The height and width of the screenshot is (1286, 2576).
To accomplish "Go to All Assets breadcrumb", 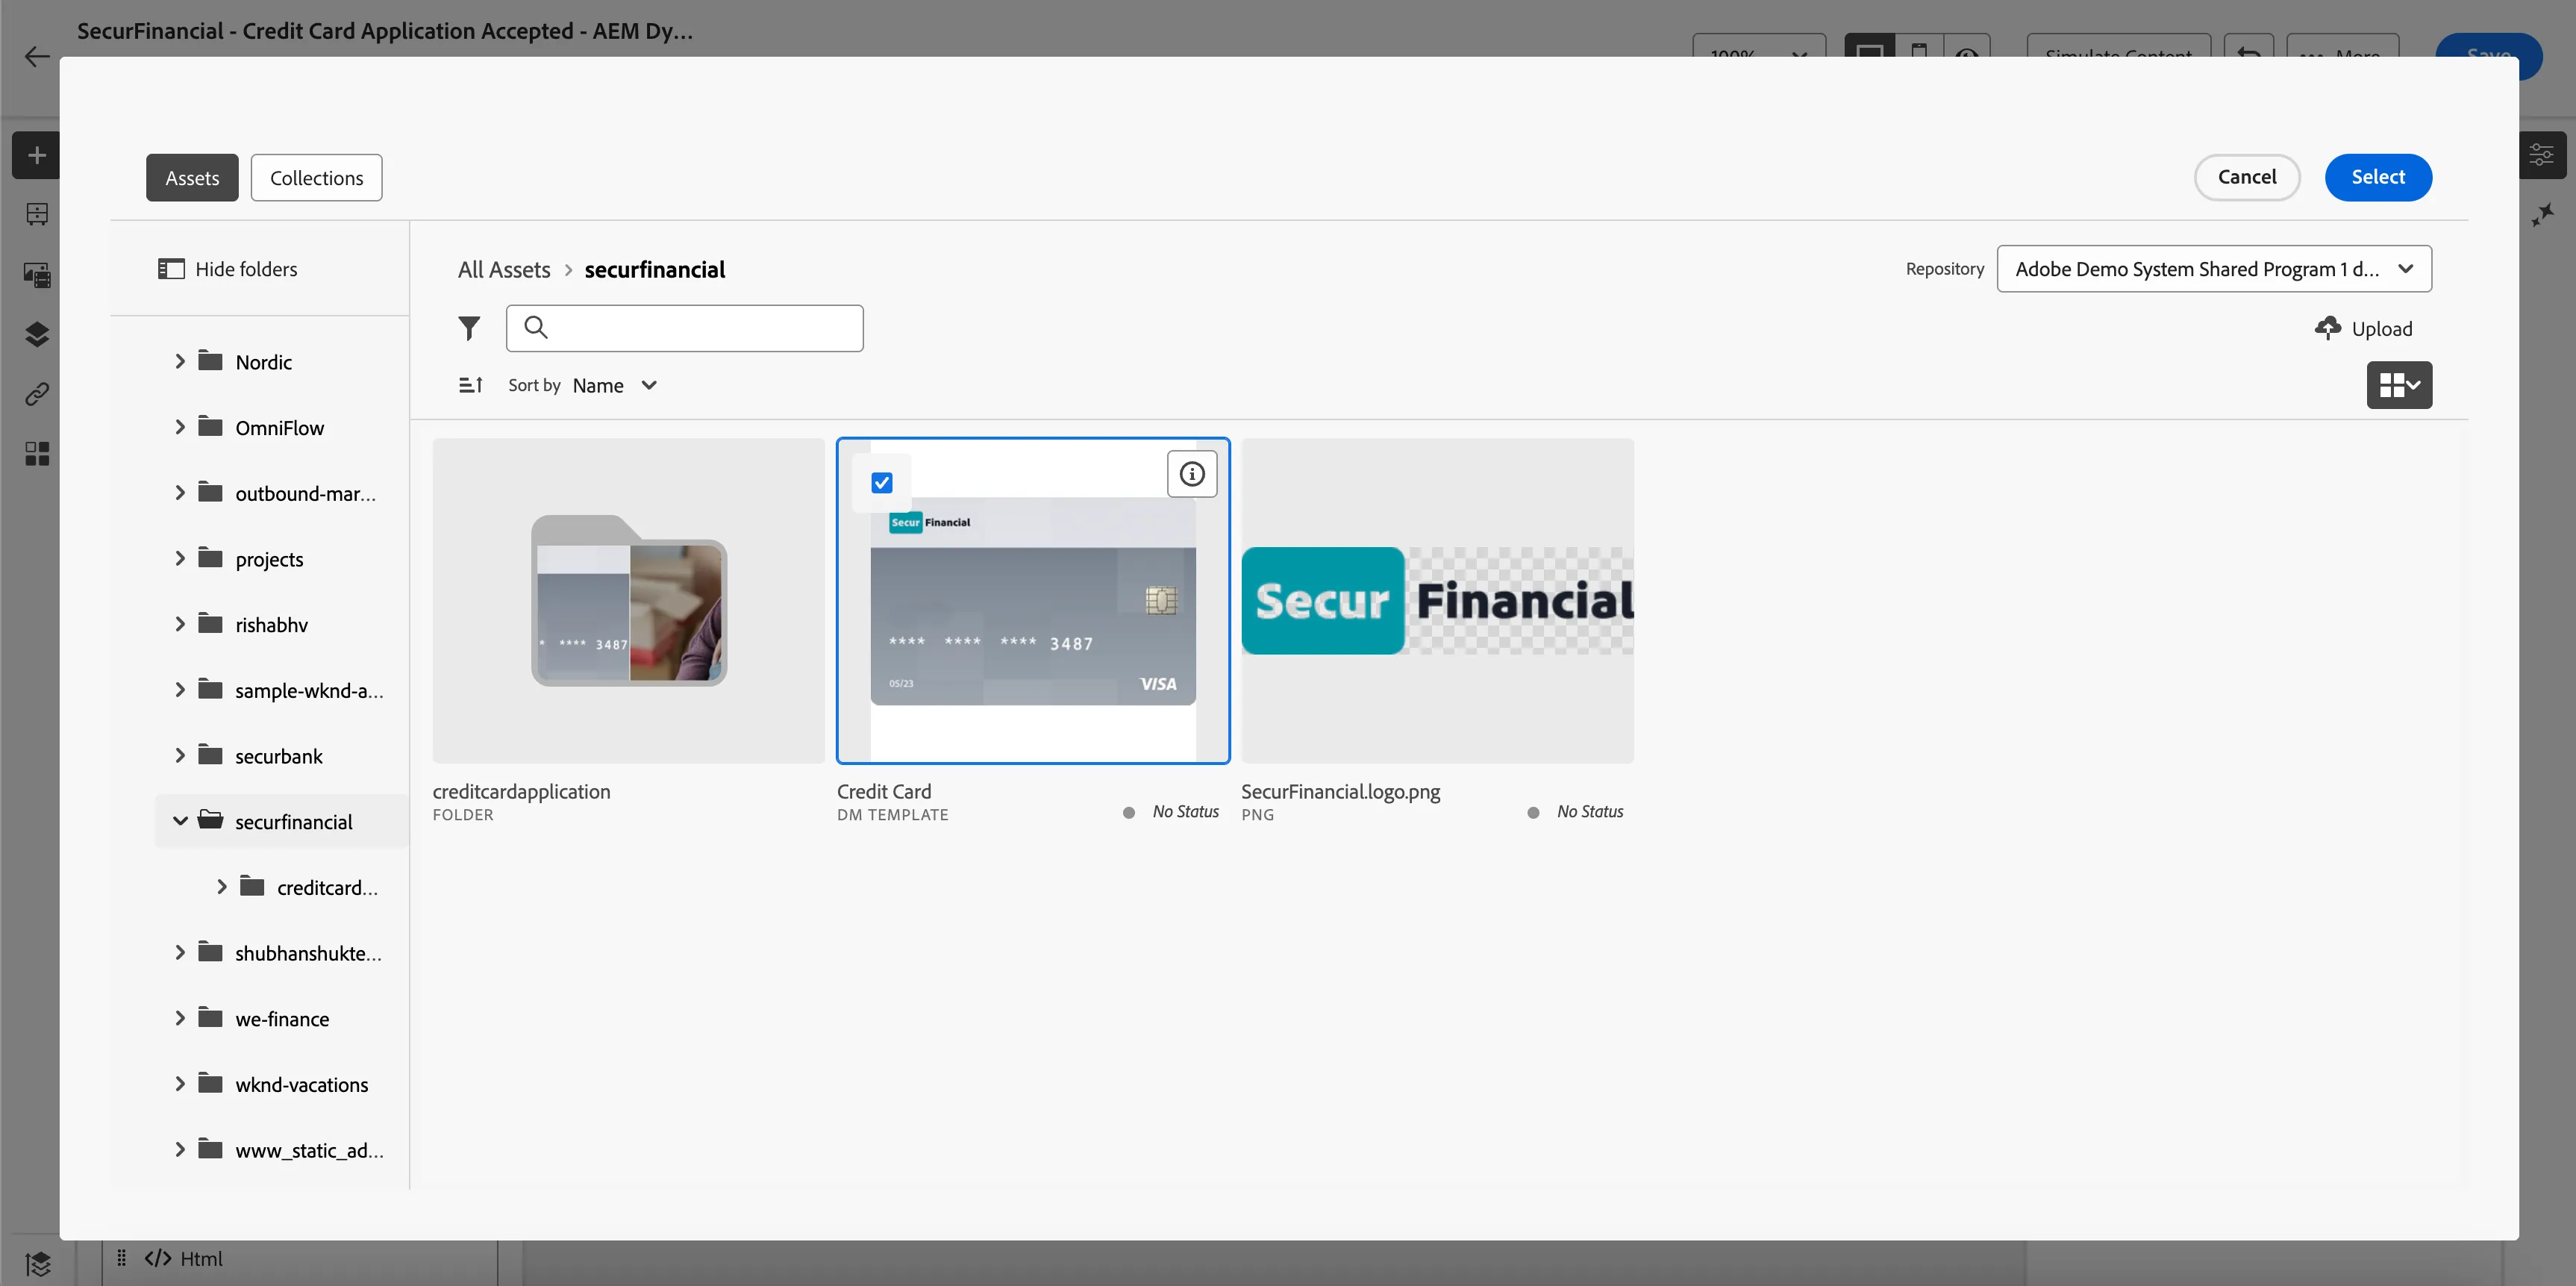I will click(504, 270).
